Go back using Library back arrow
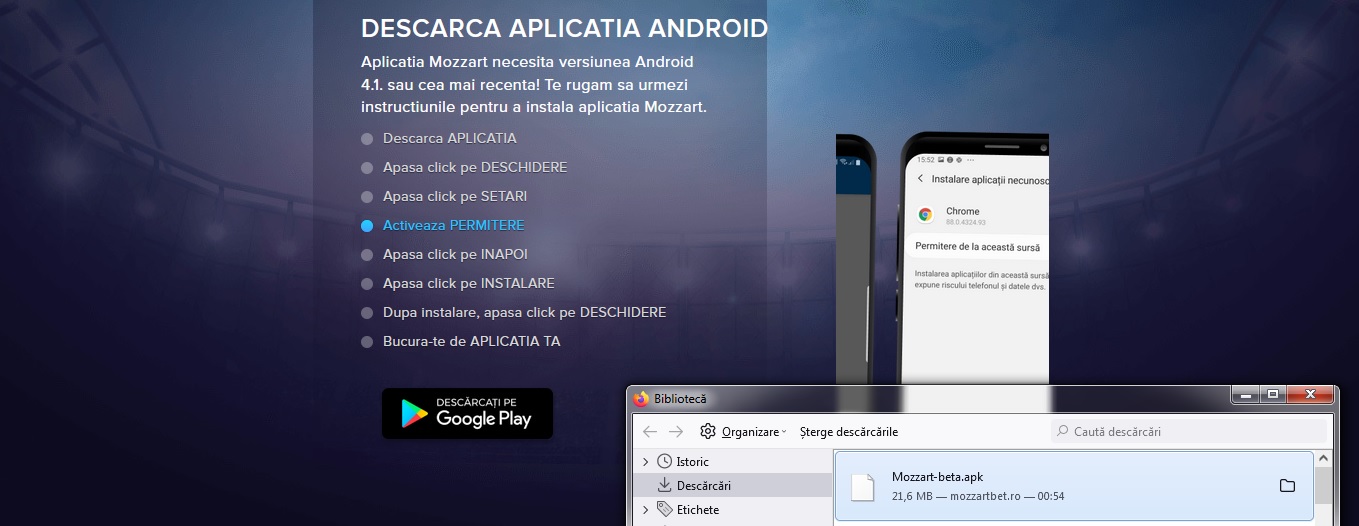This screenshot has height=526, width=1359. coord(650,432)
